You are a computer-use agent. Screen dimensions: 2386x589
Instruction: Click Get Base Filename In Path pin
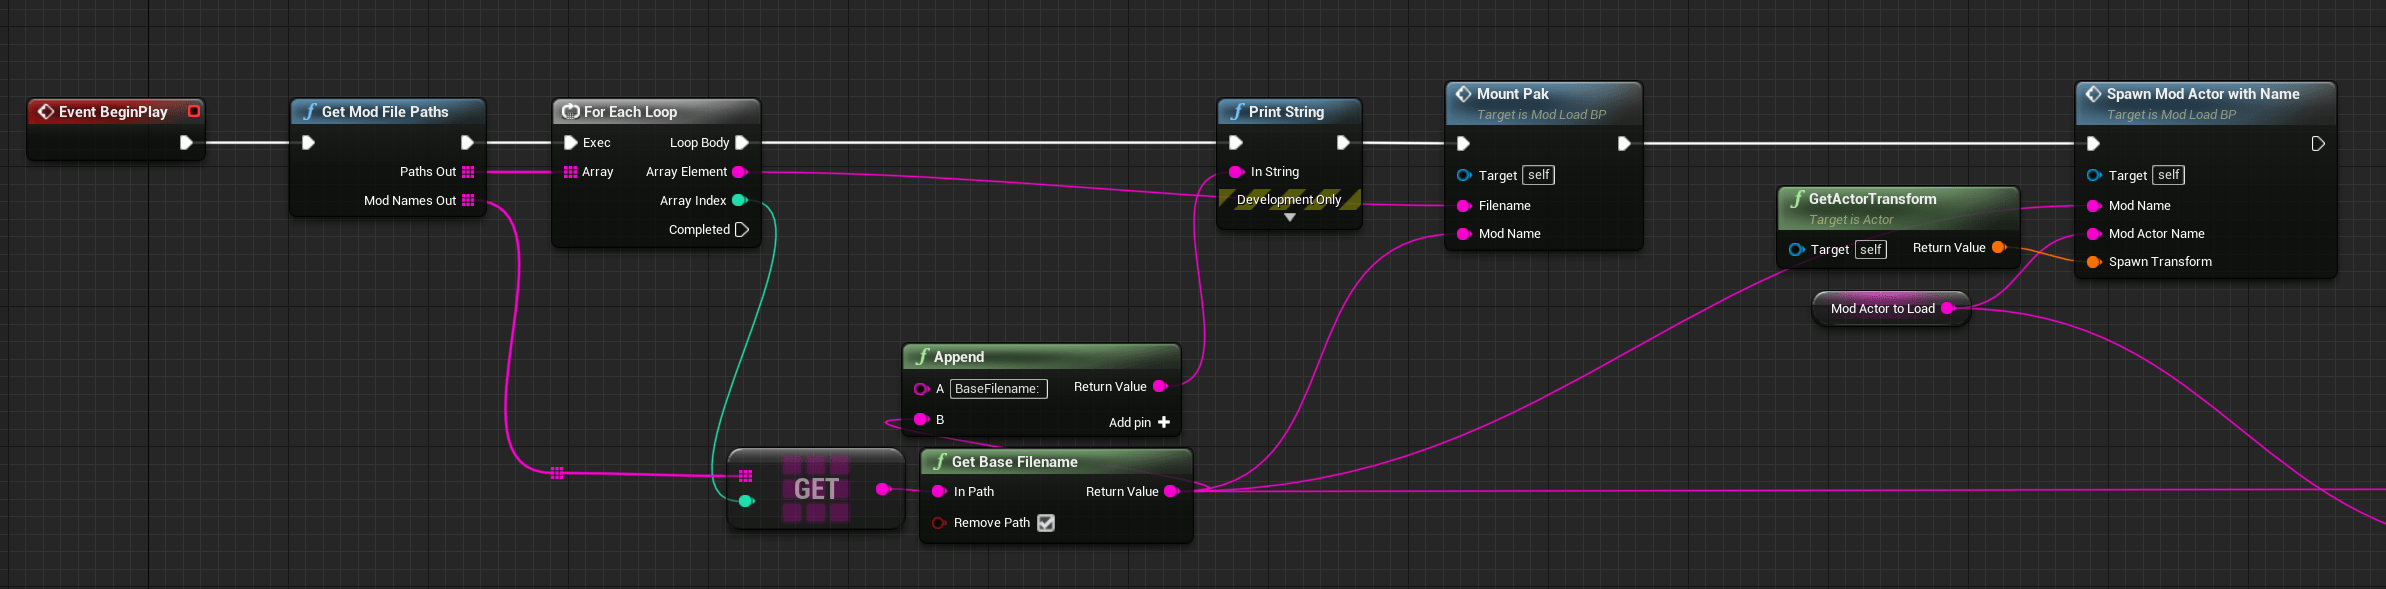tap(939, 492)
